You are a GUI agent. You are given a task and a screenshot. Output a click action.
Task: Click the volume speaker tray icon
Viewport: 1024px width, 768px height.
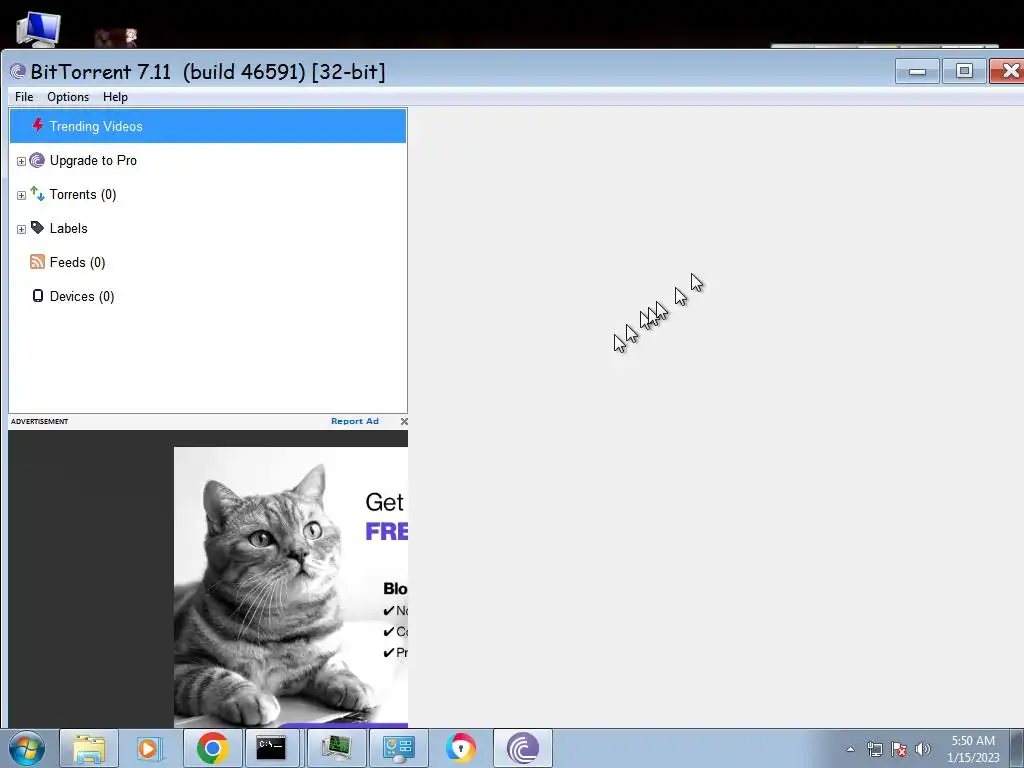coord(922,749)
